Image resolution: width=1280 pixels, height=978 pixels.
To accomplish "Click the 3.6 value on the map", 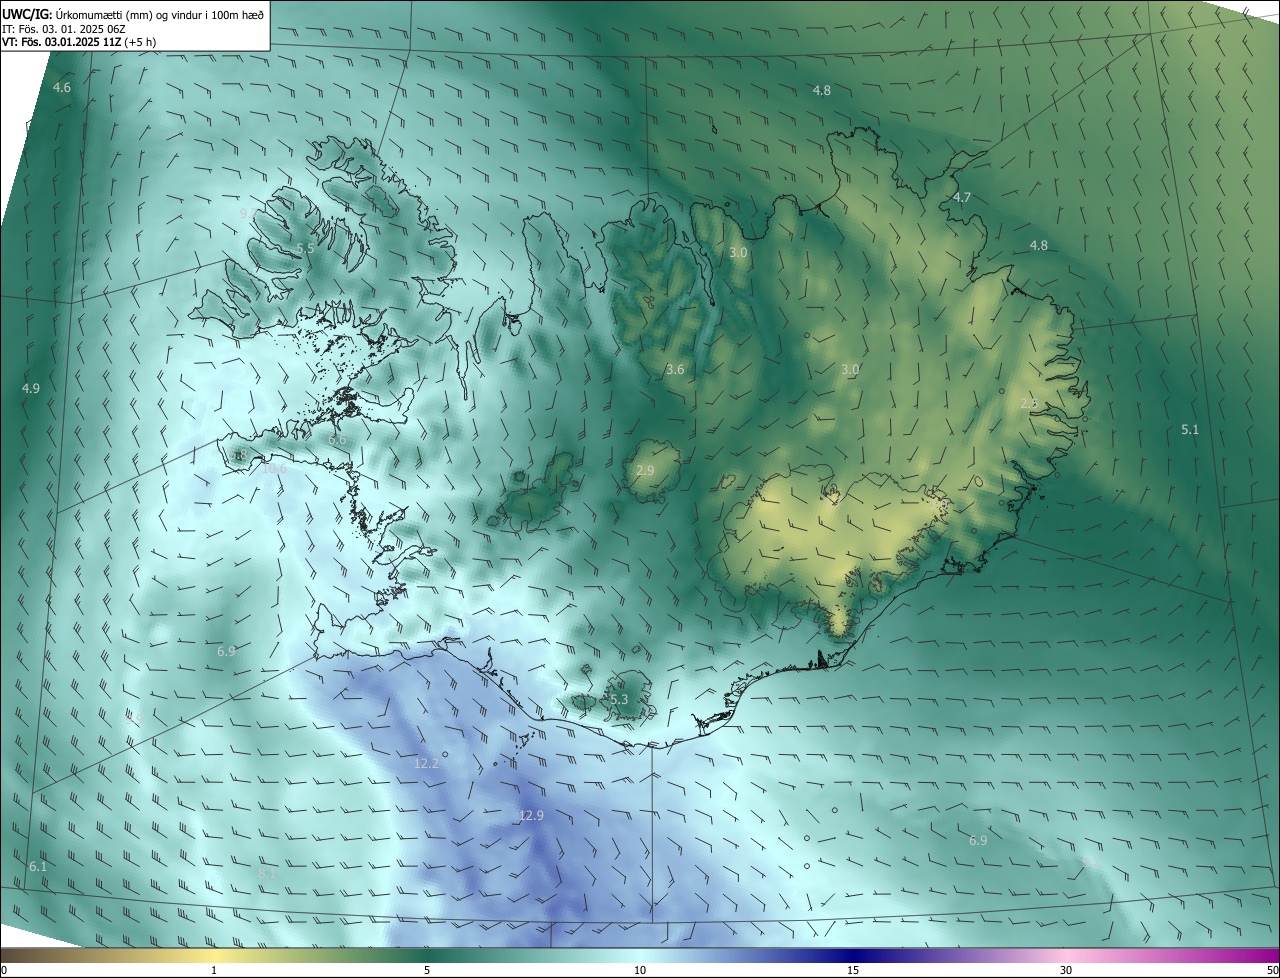I will tap(675, 370).
